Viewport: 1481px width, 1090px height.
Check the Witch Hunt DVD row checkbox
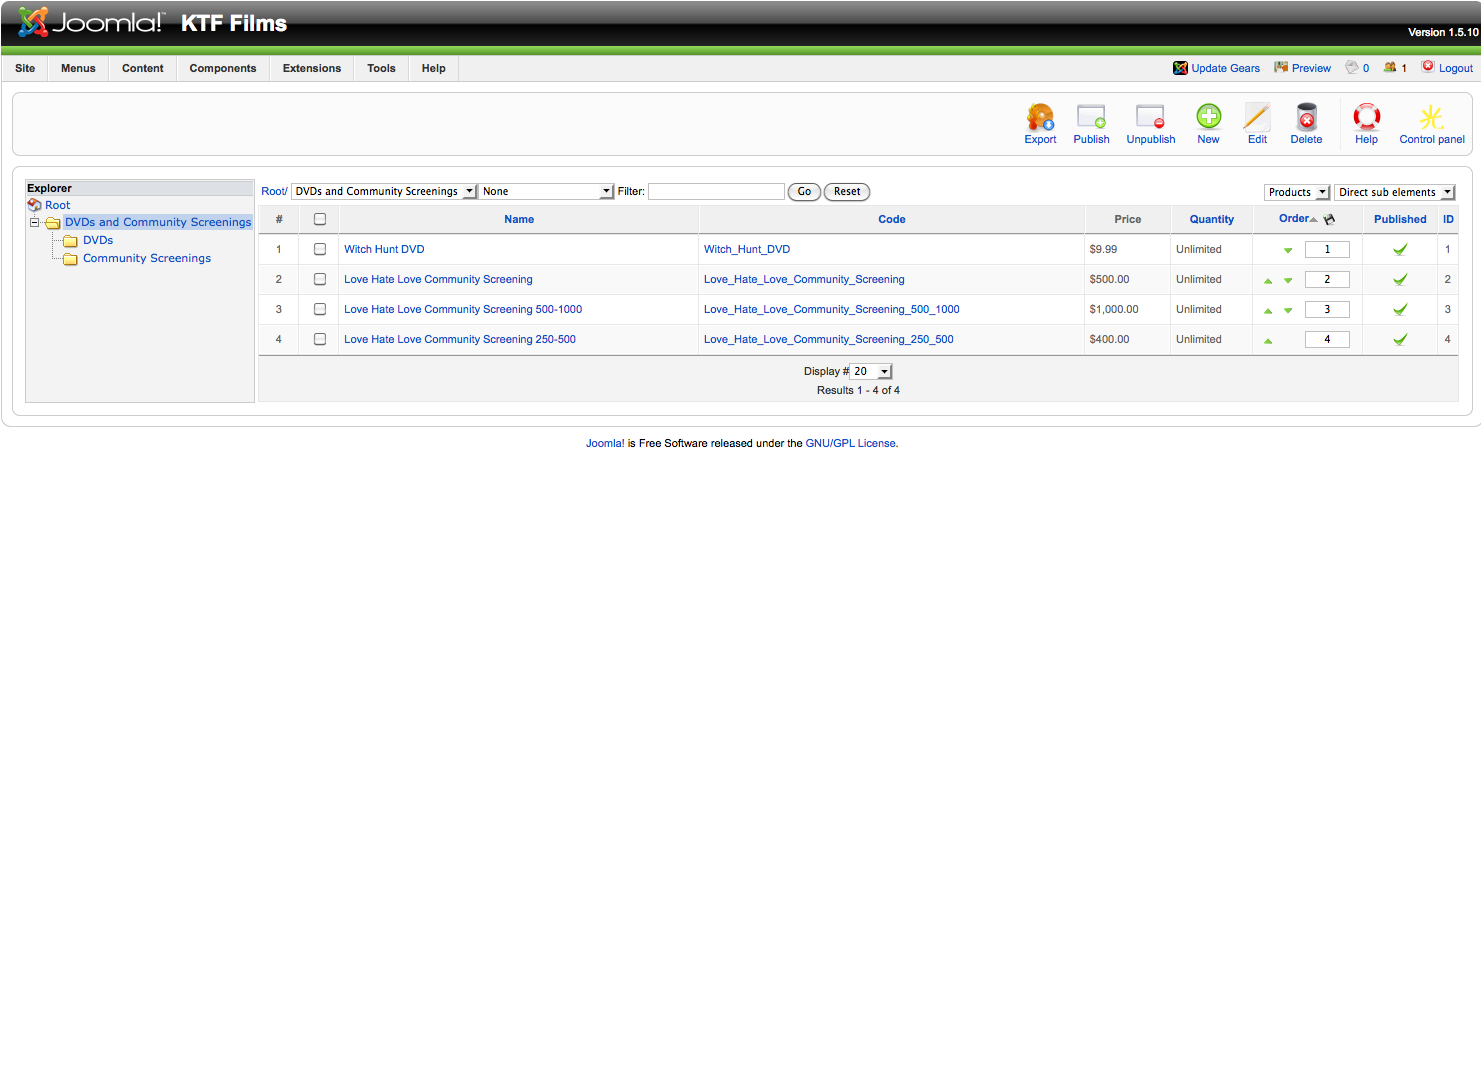tap(320, 249)
